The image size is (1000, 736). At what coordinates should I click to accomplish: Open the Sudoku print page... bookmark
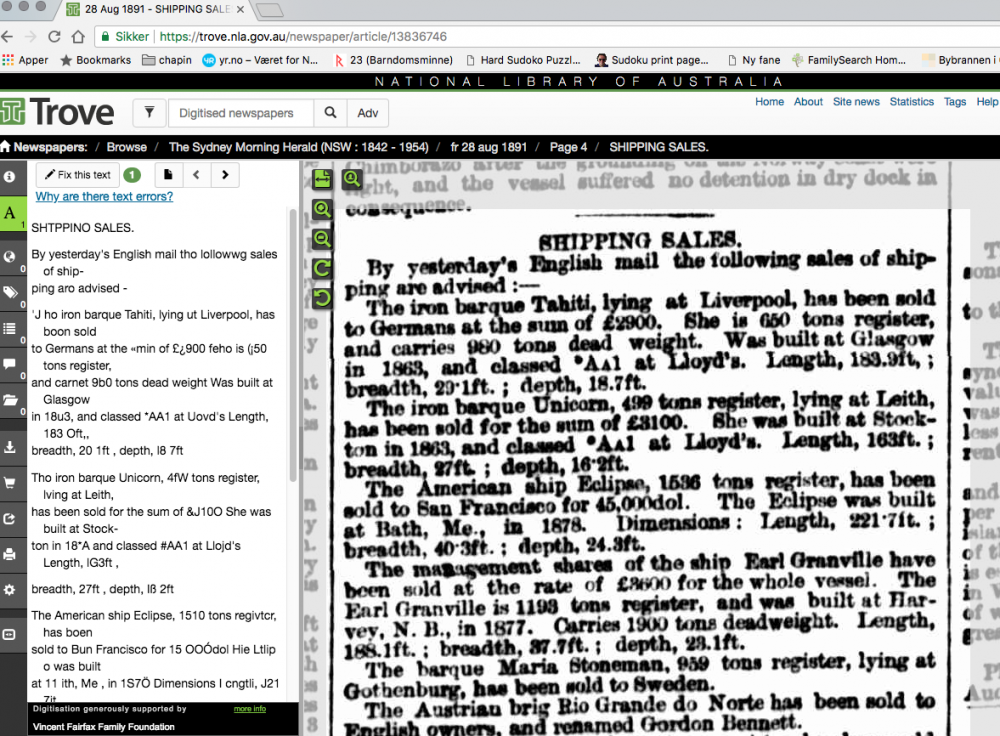(652, 60)
